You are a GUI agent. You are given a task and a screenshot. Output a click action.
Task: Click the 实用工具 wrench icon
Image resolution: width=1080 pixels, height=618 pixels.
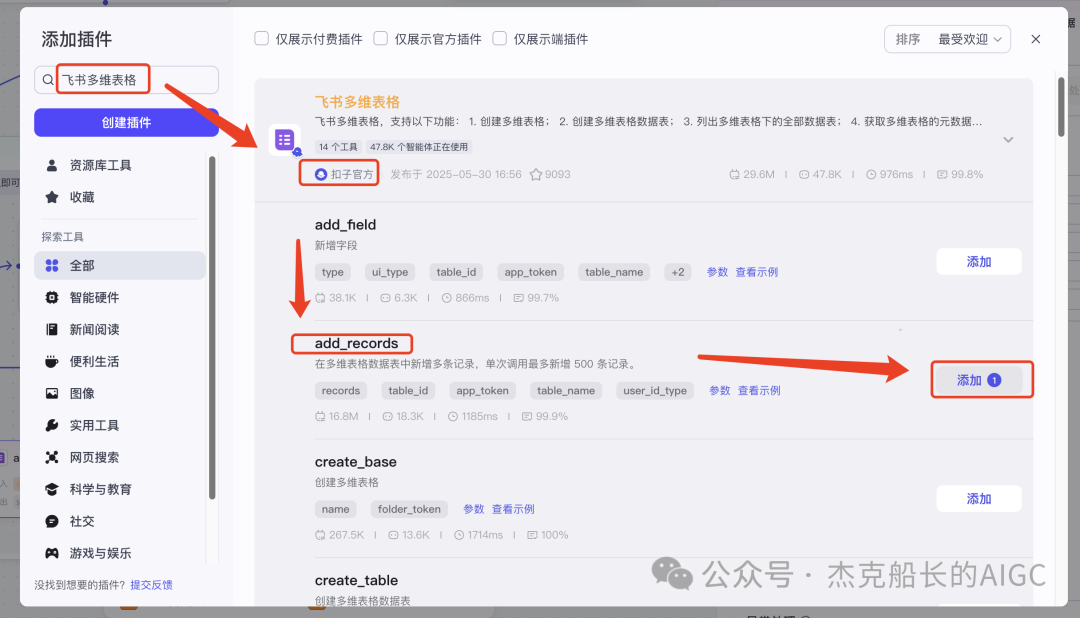52,425
